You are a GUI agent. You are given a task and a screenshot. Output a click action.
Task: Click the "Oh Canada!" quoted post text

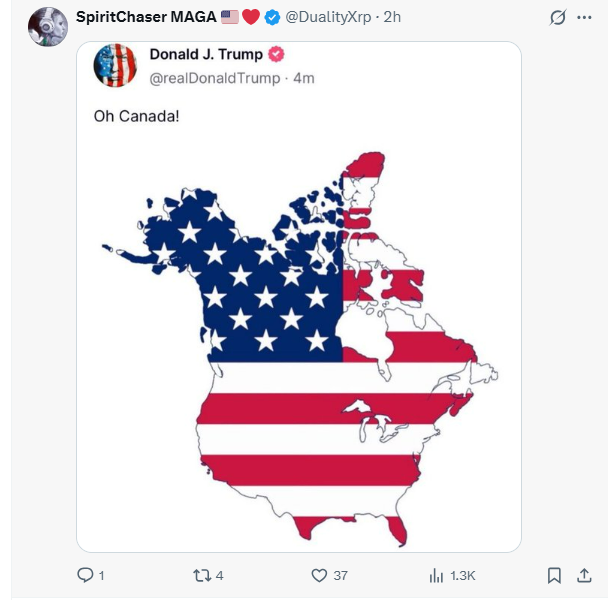(x=136, y=116)
